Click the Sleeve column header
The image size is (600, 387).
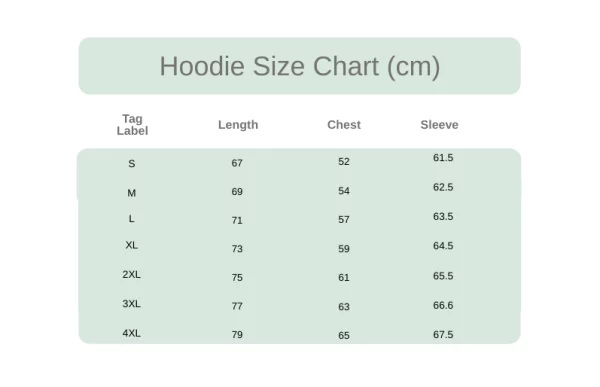click(439, 125)
